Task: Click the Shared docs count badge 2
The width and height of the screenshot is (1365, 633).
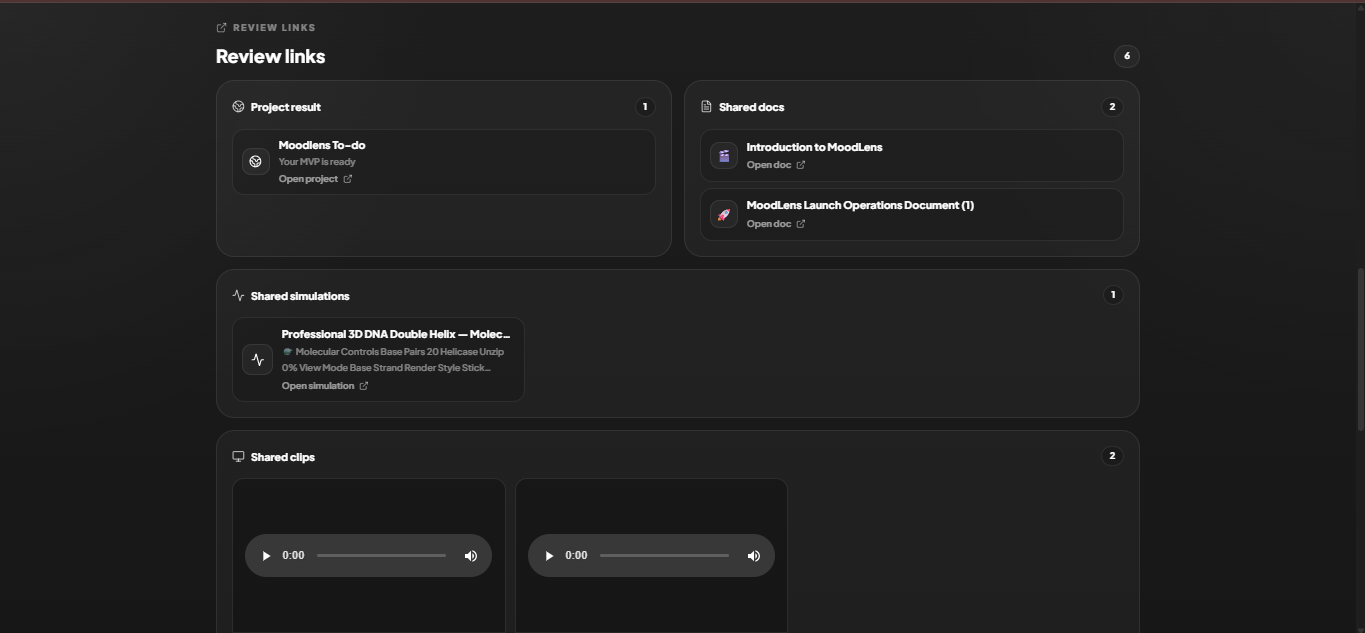Action: tap(1112, 107)
